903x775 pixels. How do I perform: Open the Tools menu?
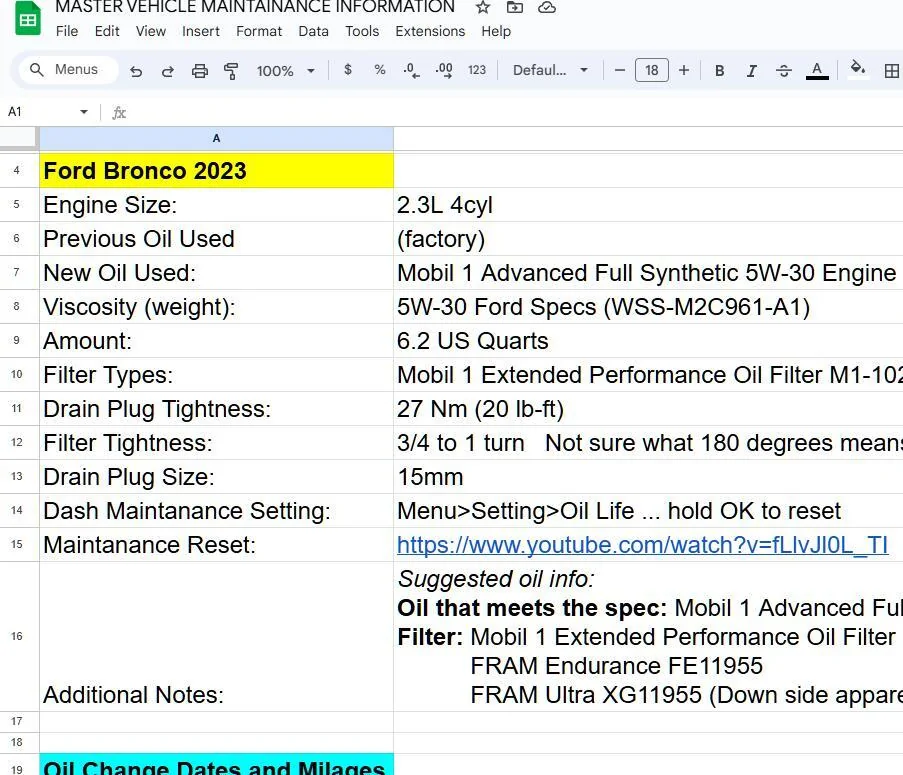click(x=362, y=31)
